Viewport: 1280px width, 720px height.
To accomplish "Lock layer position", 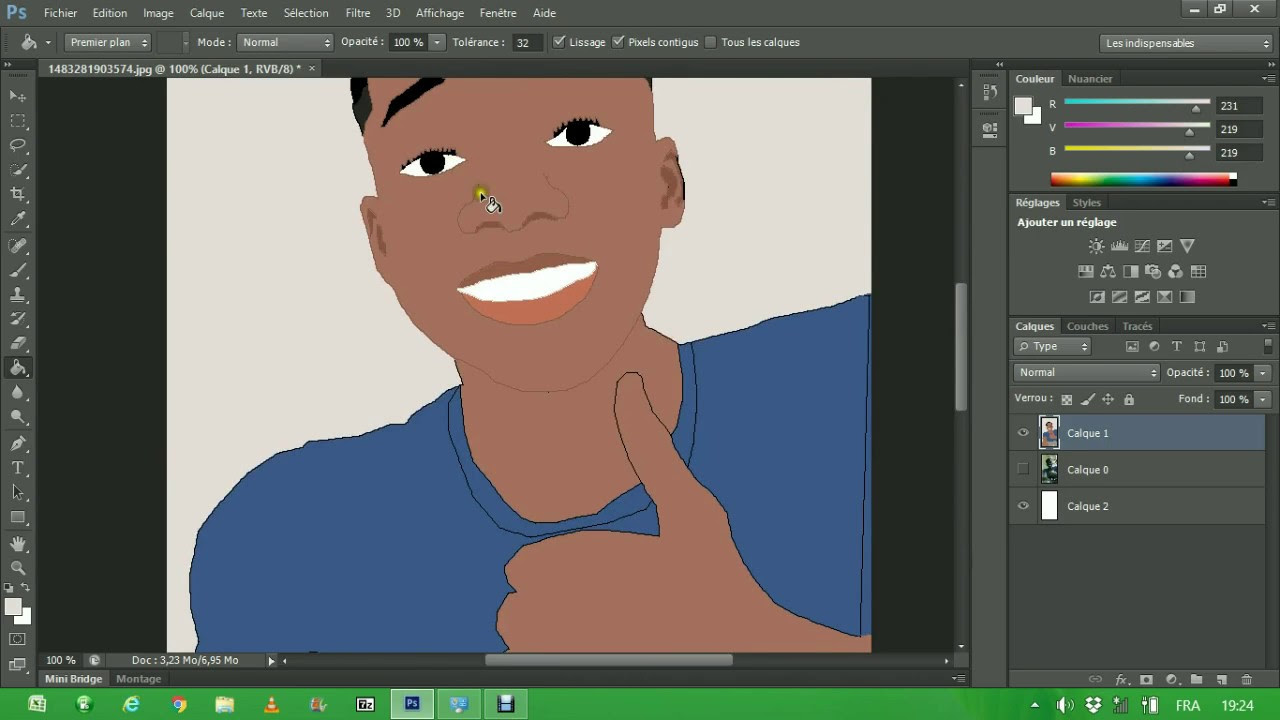I will point(1108,399).
